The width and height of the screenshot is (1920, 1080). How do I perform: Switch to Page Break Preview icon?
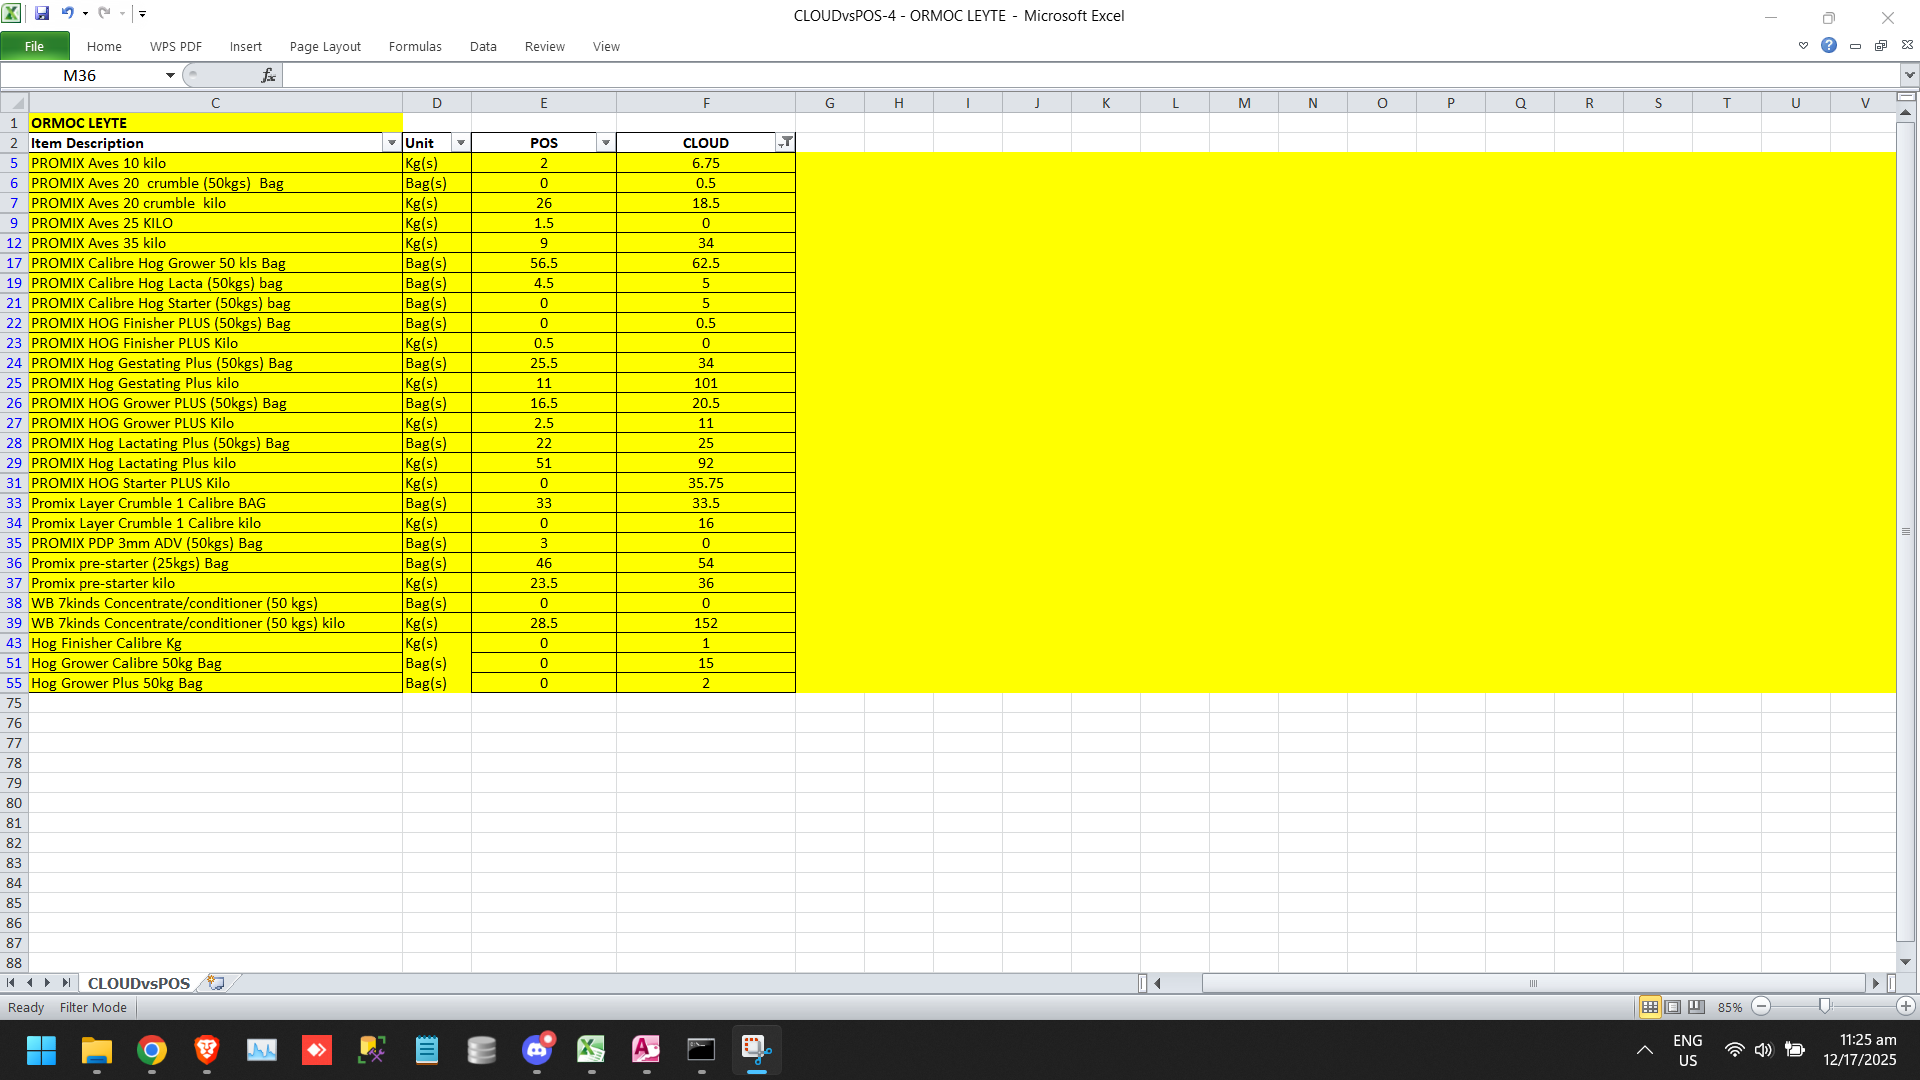click(x=1696, y=1007)
